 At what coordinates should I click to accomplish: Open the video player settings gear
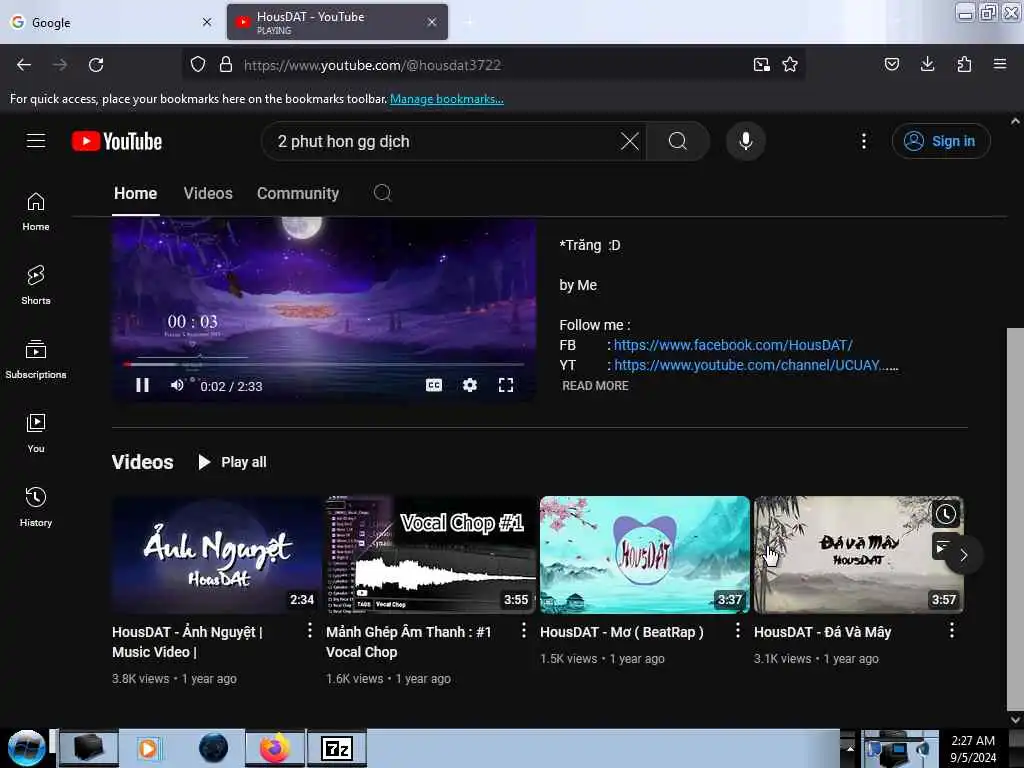coord(470,385)
